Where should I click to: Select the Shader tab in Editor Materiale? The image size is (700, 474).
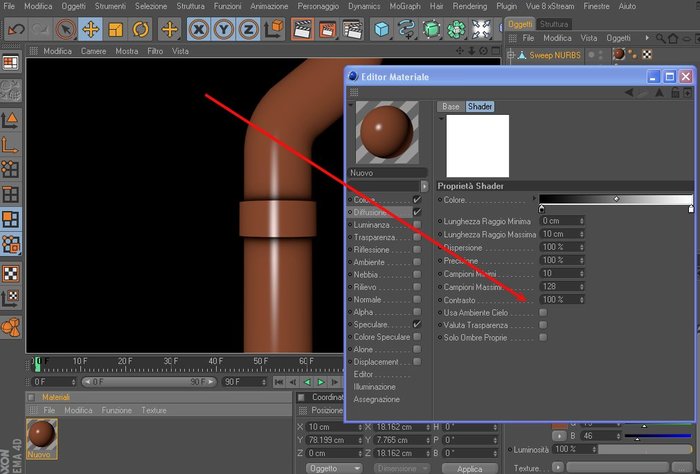(x=480, y=107)
